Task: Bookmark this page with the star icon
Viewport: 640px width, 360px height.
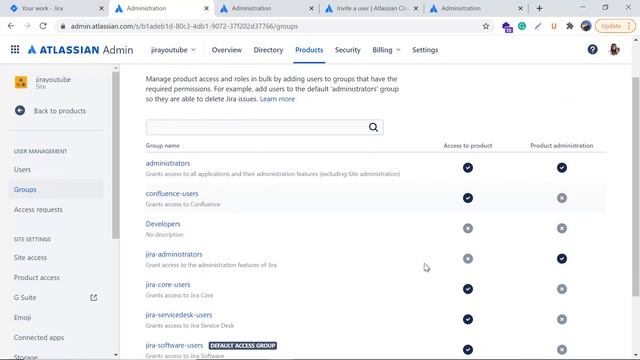Action: [486, 26]
